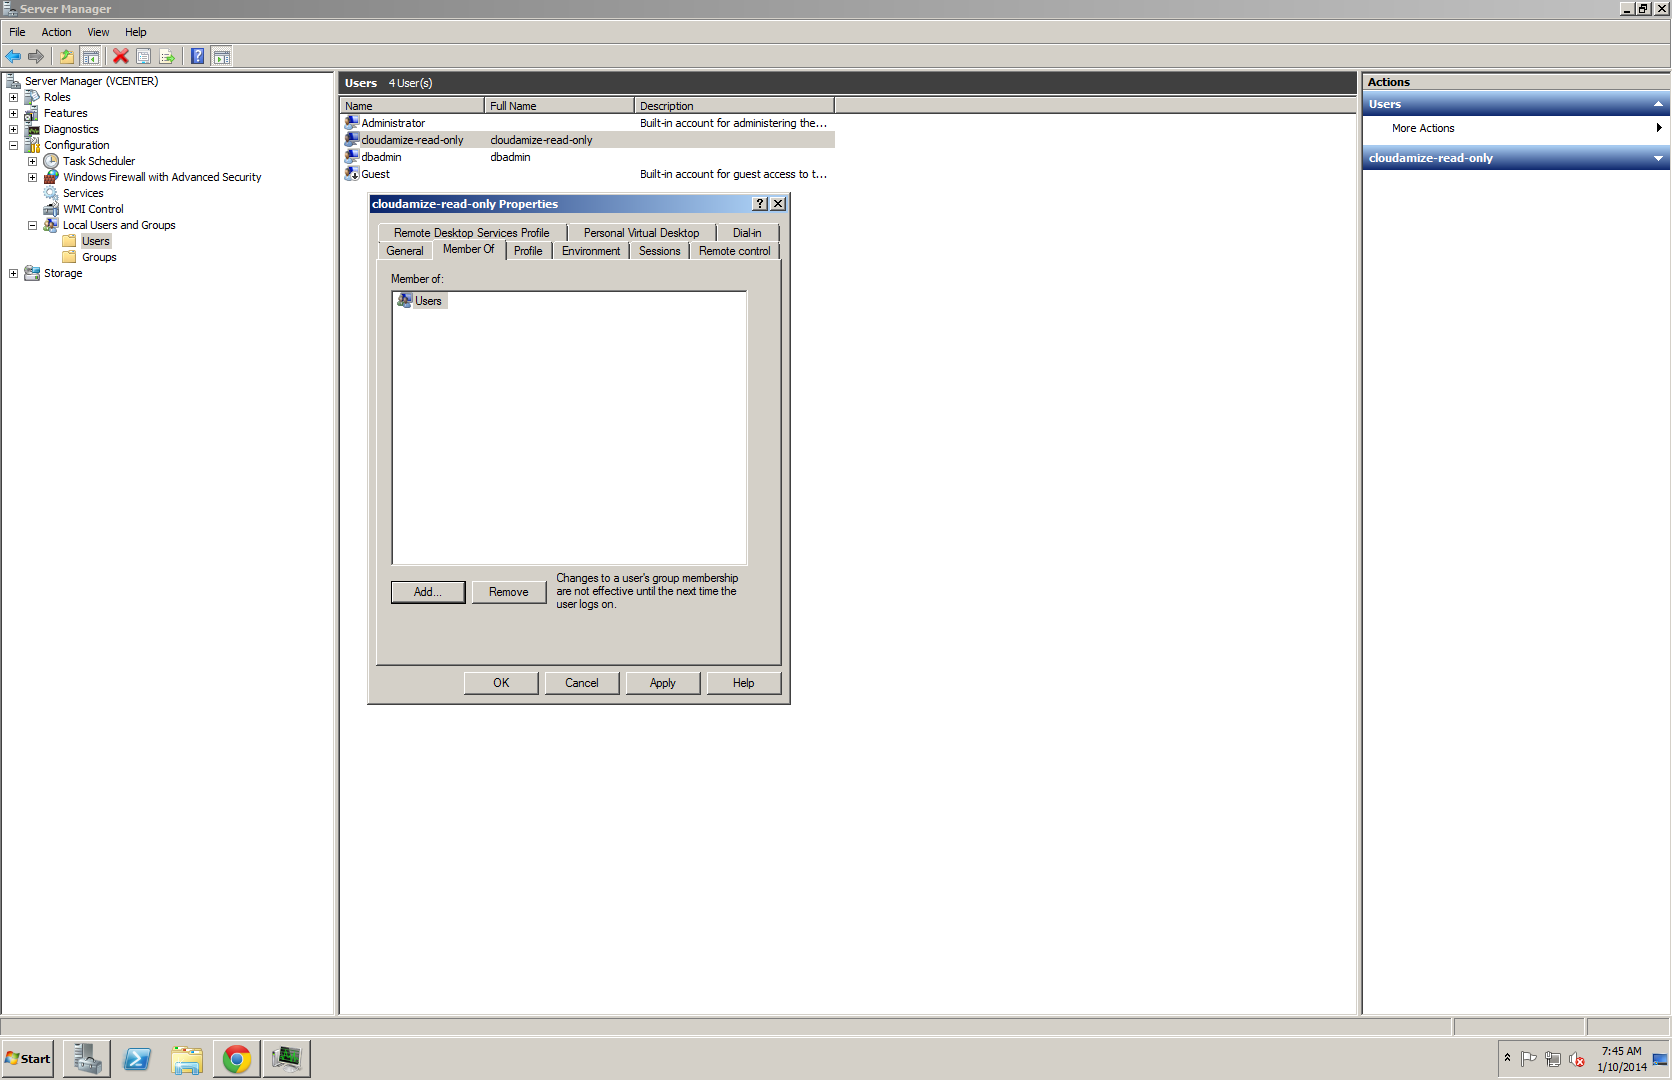Click the Apply button in the dialog
The width and height of the screenshot is (1672, 1080).
[662, 682]
